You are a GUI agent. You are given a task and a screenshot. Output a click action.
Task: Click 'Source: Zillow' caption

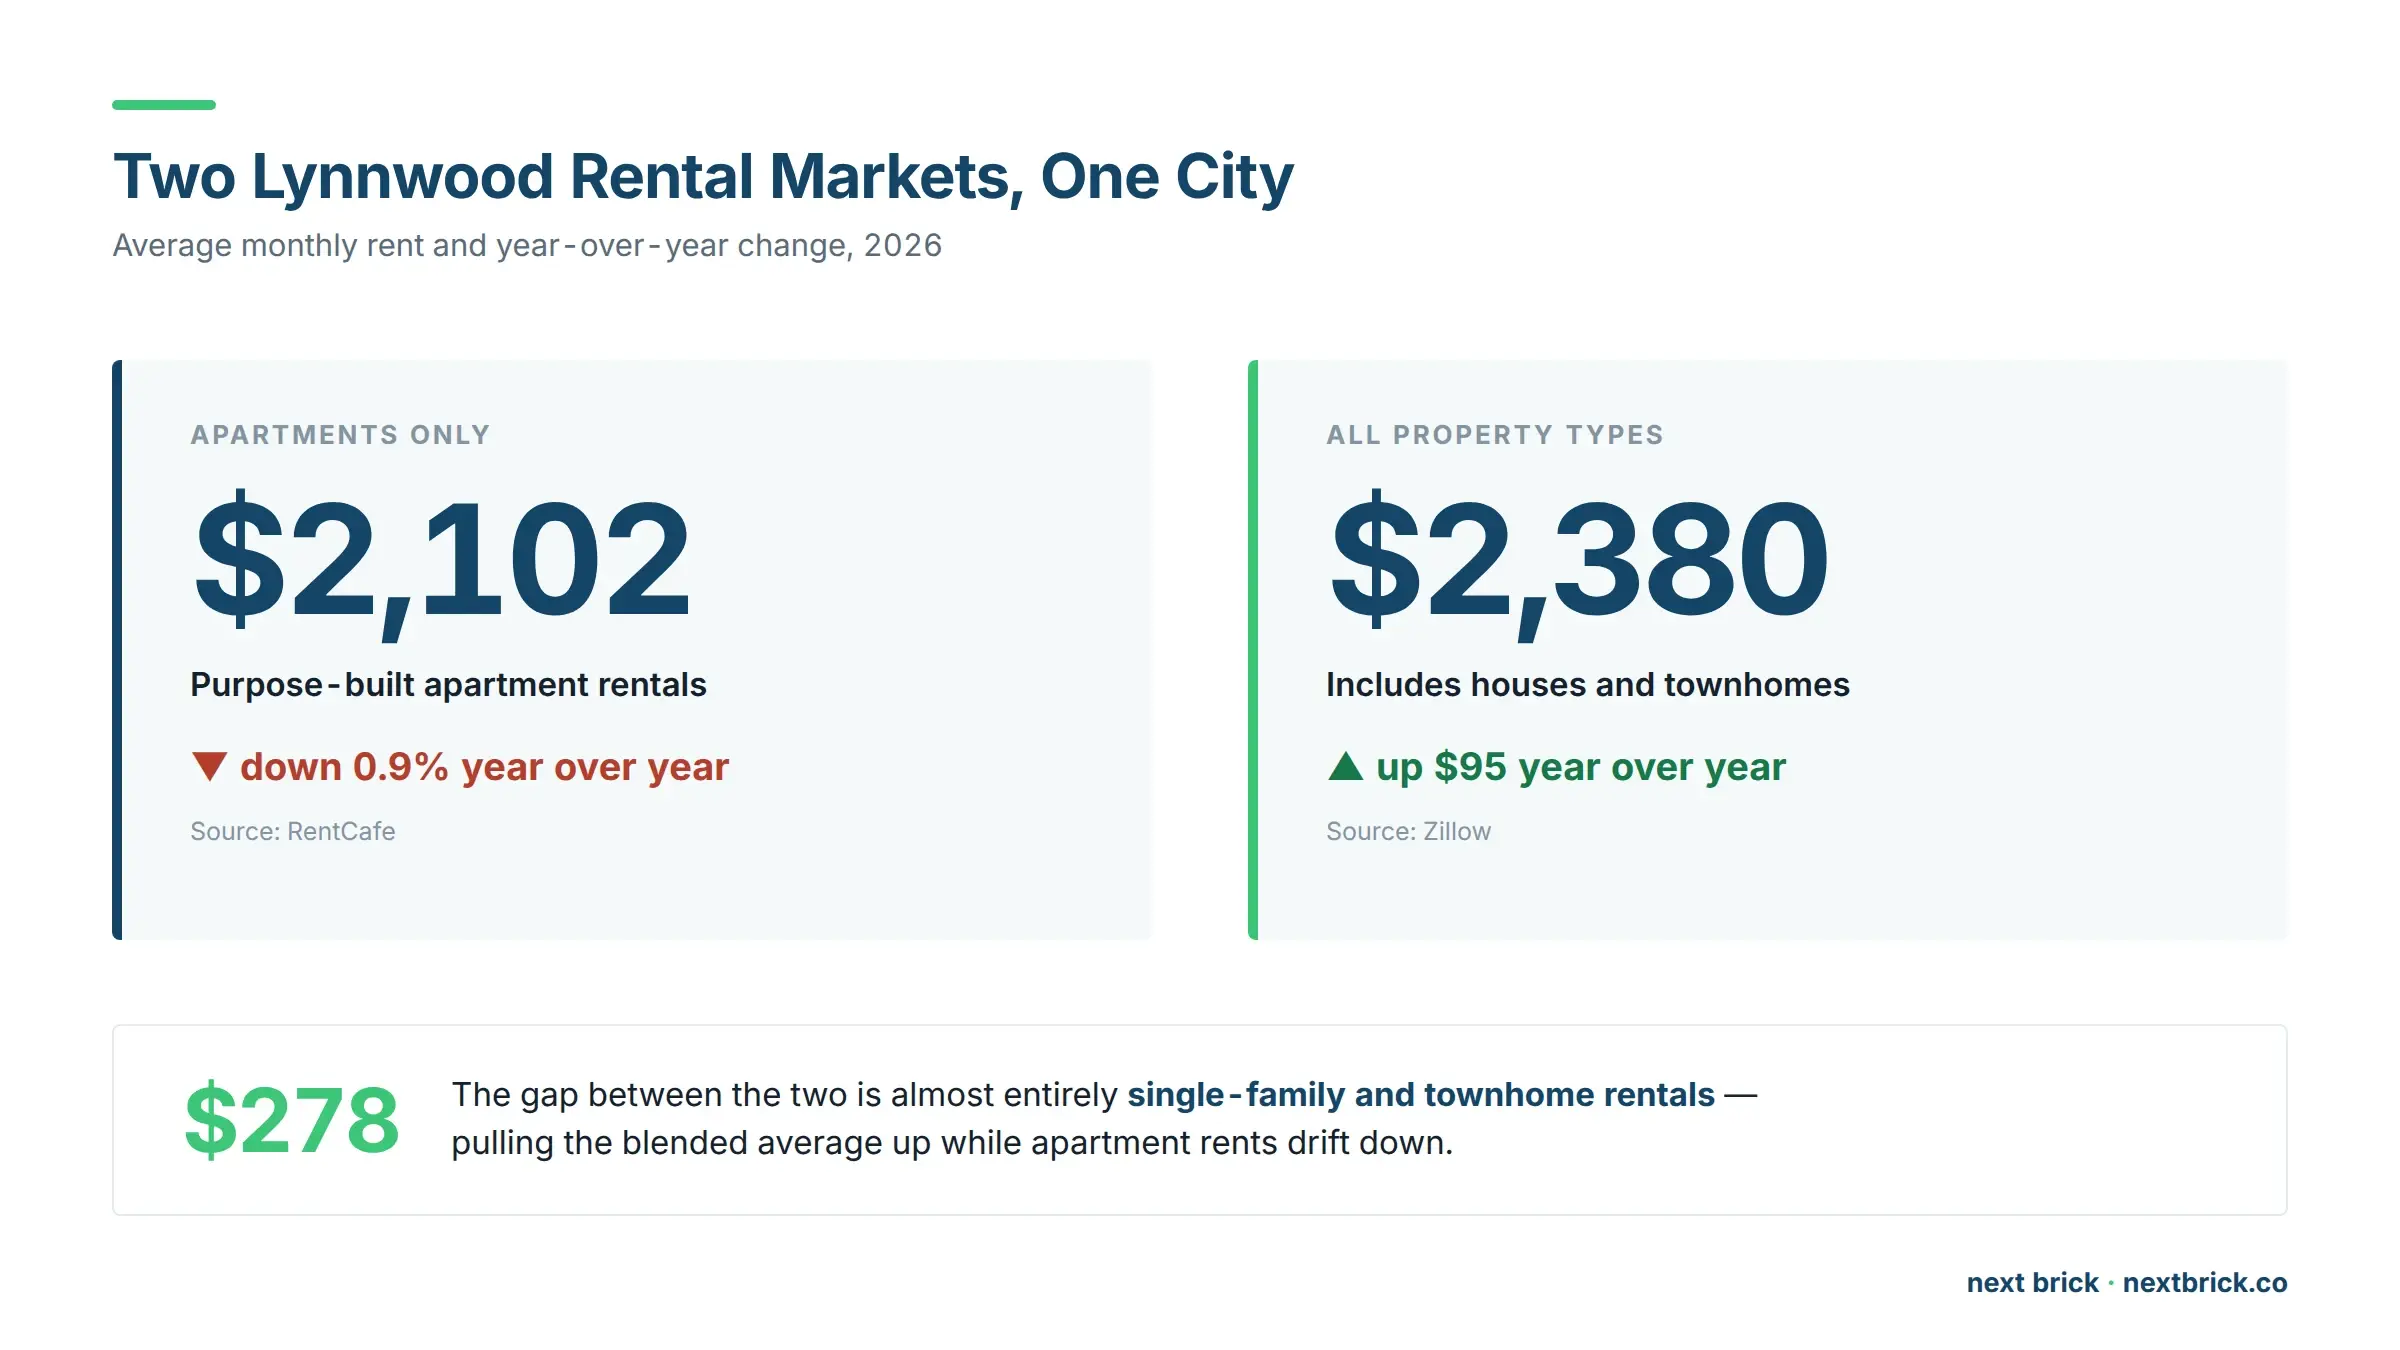point(1409,832)
